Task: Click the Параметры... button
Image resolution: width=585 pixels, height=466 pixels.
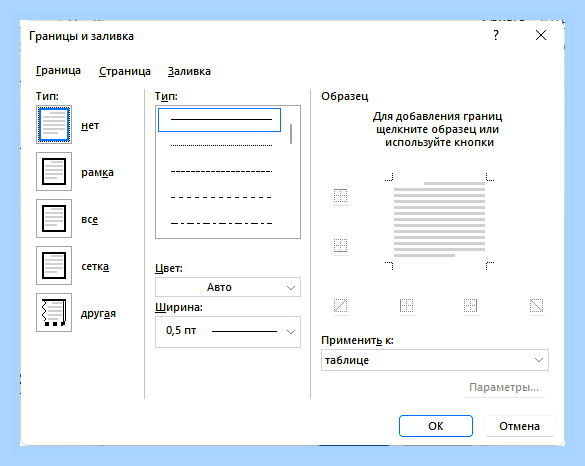Action: (x=504, y=387)
